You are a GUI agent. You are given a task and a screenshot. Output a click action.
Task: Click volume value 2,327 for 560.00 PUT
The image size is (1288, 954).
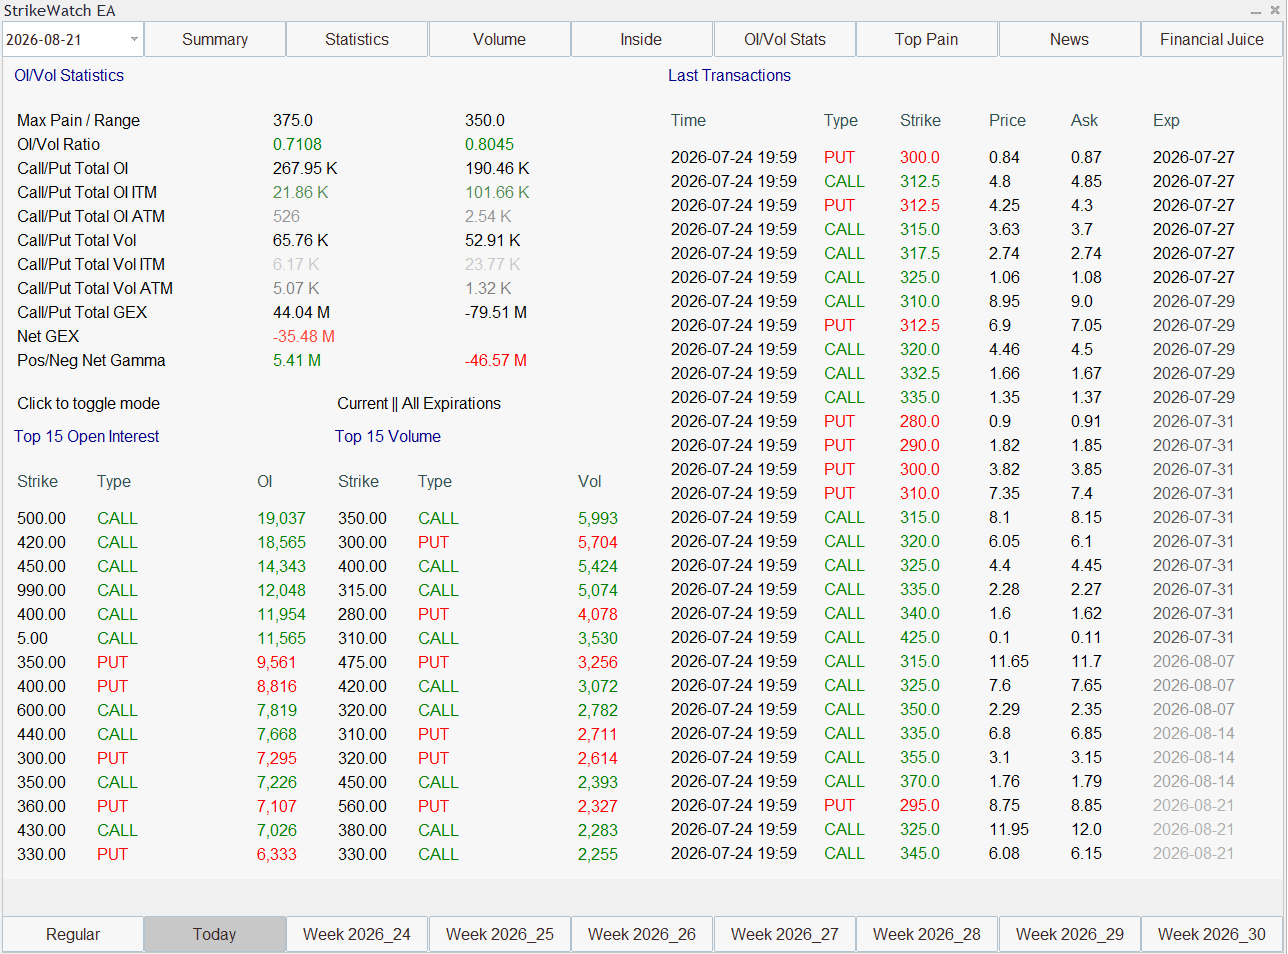(598, 807)
